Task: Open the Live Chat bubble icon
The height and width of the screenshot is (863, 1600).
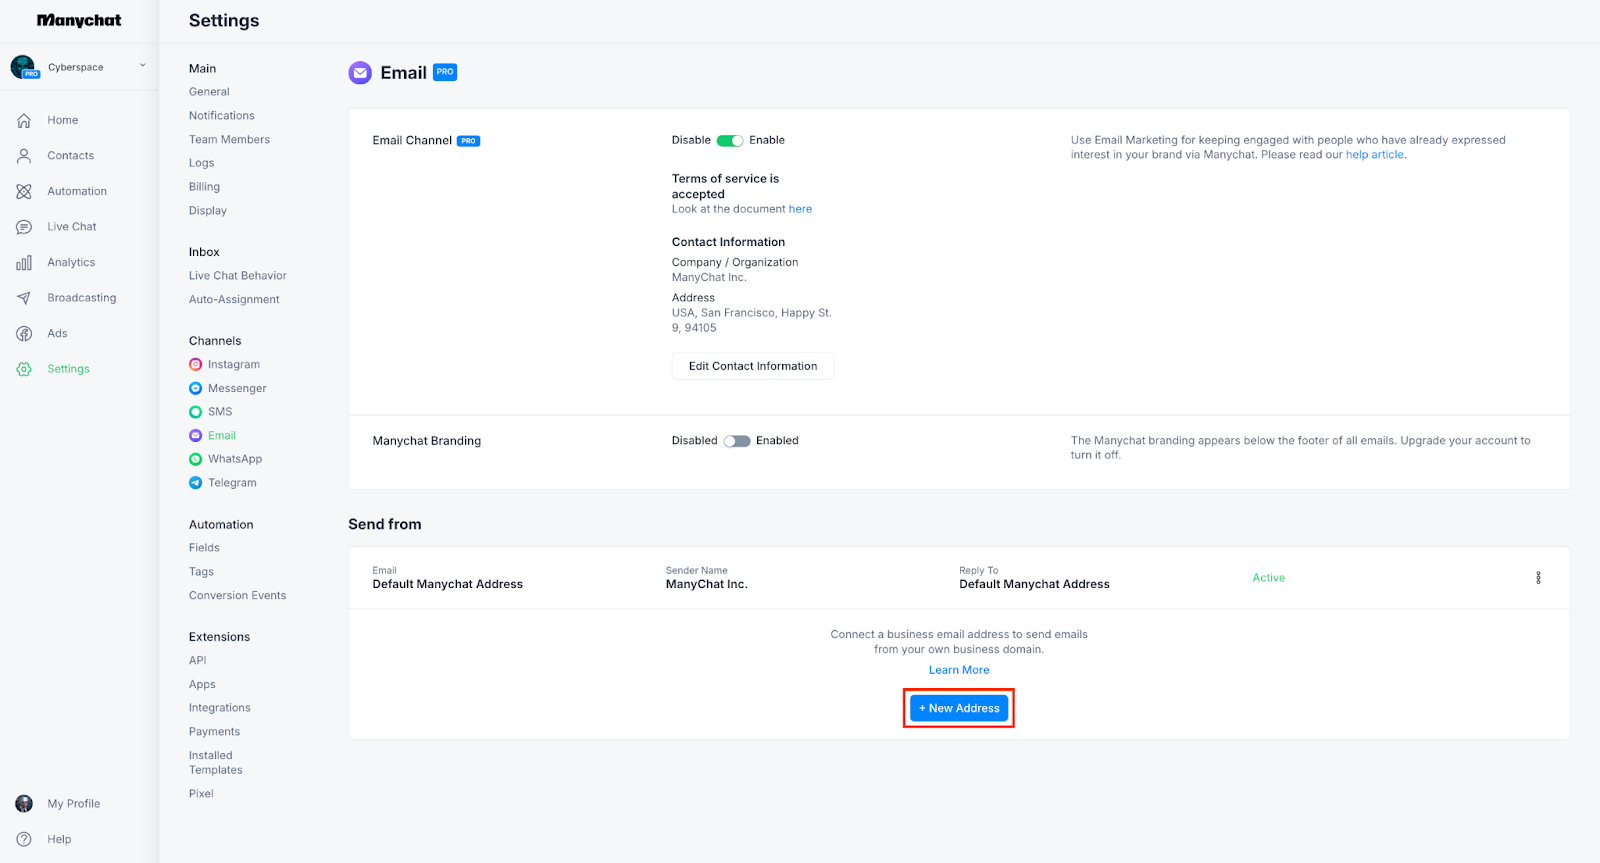Action: [x=24, y=227]
